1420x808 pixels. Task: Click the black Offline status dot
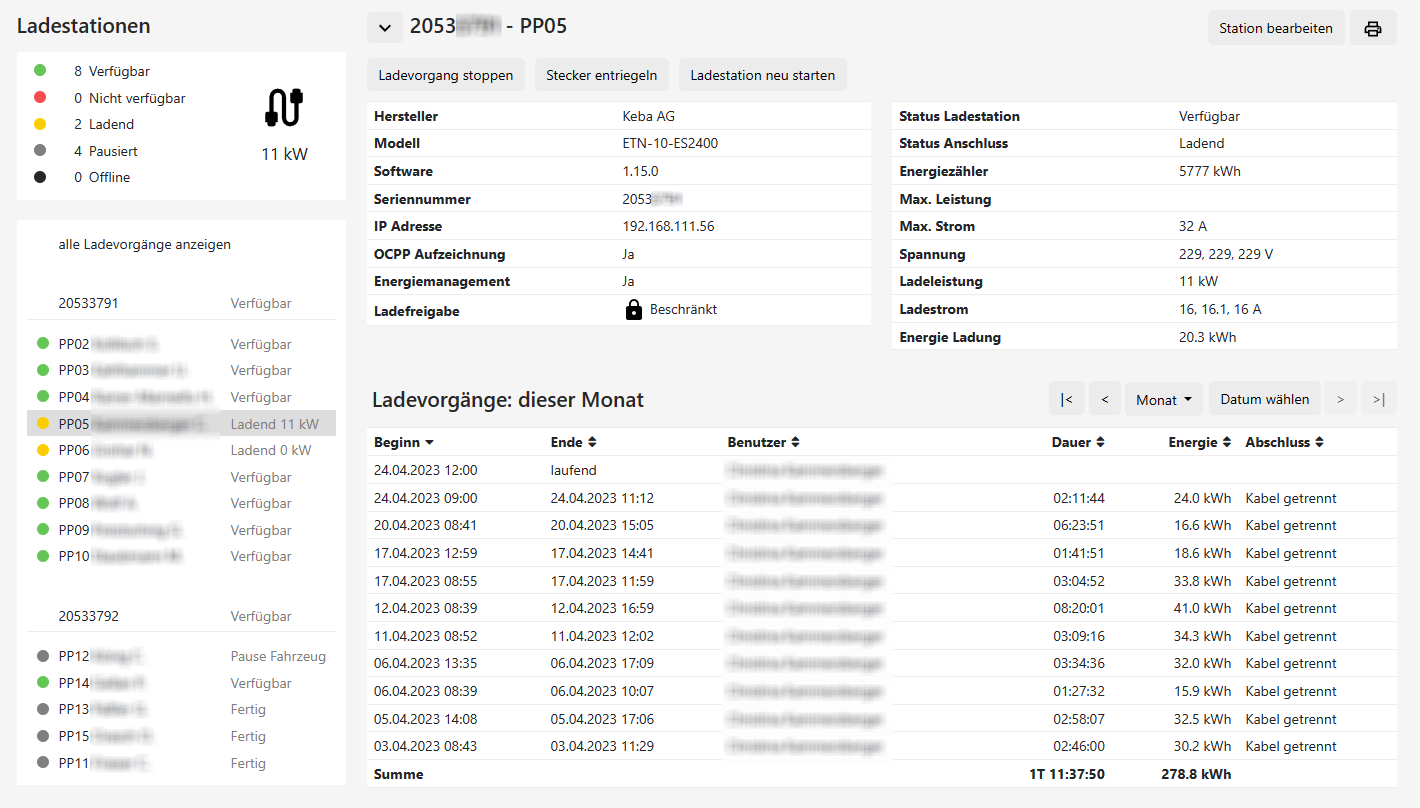40,177
